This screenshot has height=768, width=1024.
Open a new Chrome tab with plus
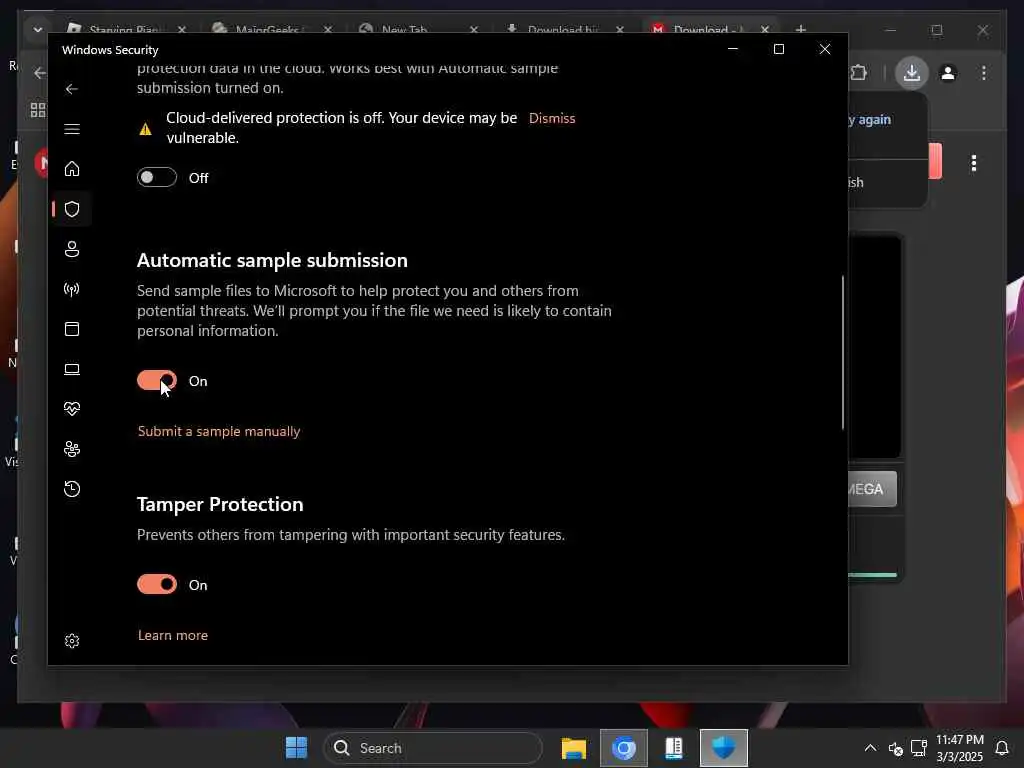pos(801,29)
